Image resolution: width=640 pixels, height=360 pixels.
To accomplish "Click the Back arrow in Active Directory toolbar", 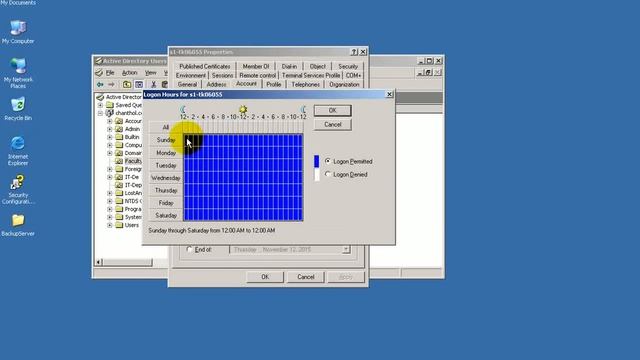I will pos(100,84).
